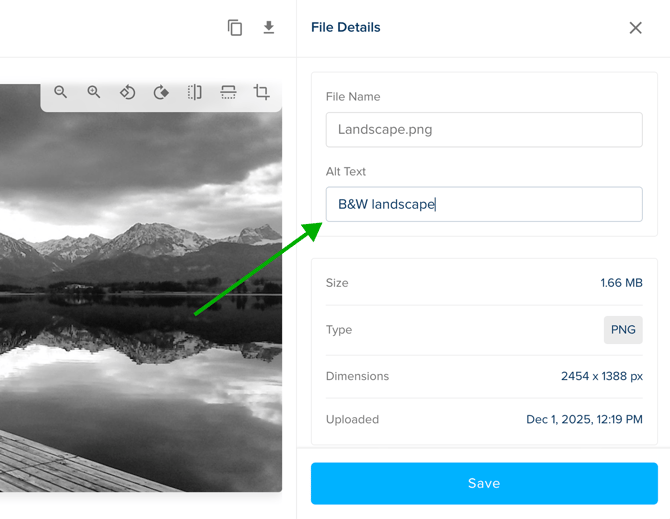The width and height of the screenshot is (670, 519).
Task: Click the File Details panel title
Action: pyautogui.click(x=346, y=28)
